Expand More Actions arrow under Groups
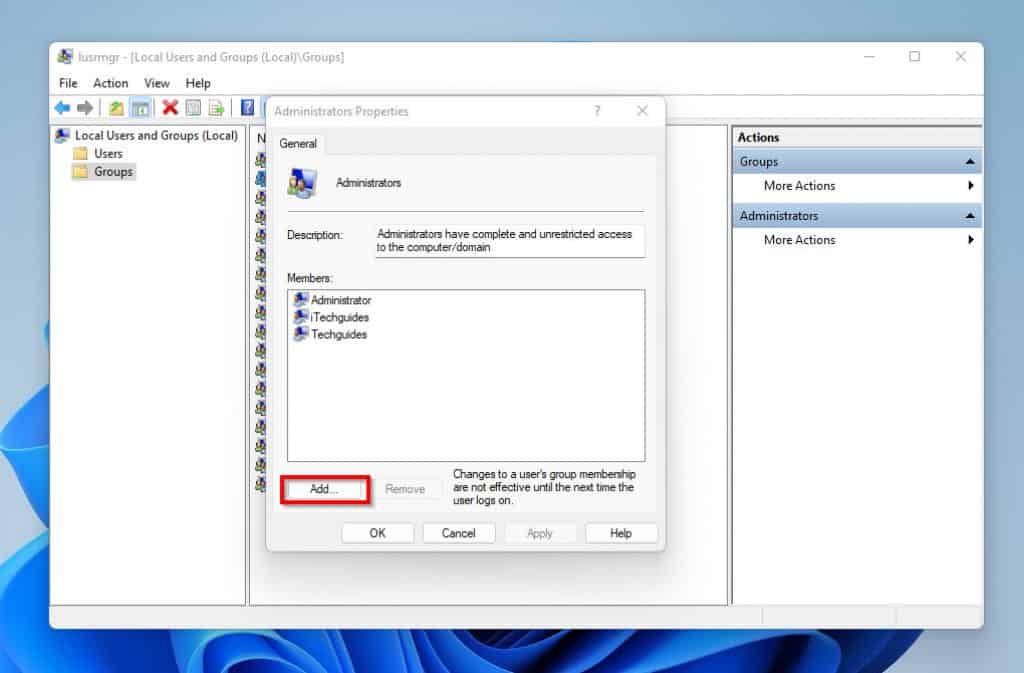Viewport: 1024px width, 673px height. pos(971,185)
